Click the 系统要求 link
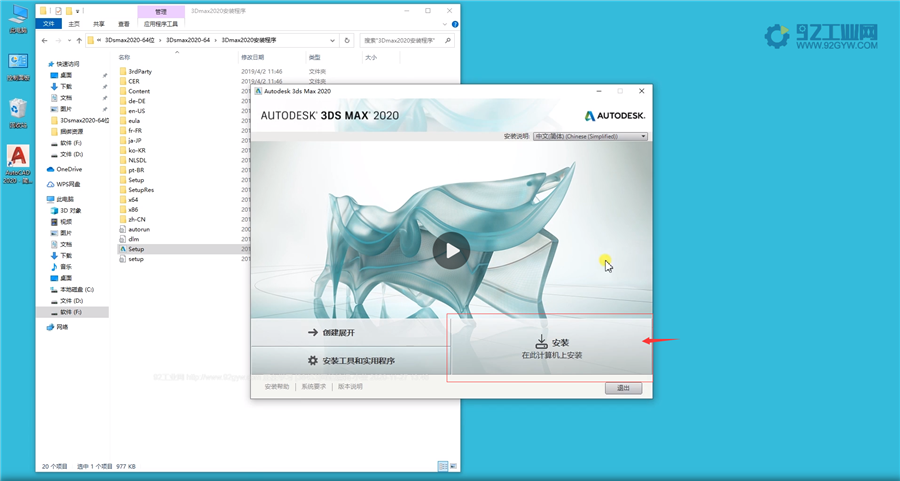900x481 pixels. point(313,387)
